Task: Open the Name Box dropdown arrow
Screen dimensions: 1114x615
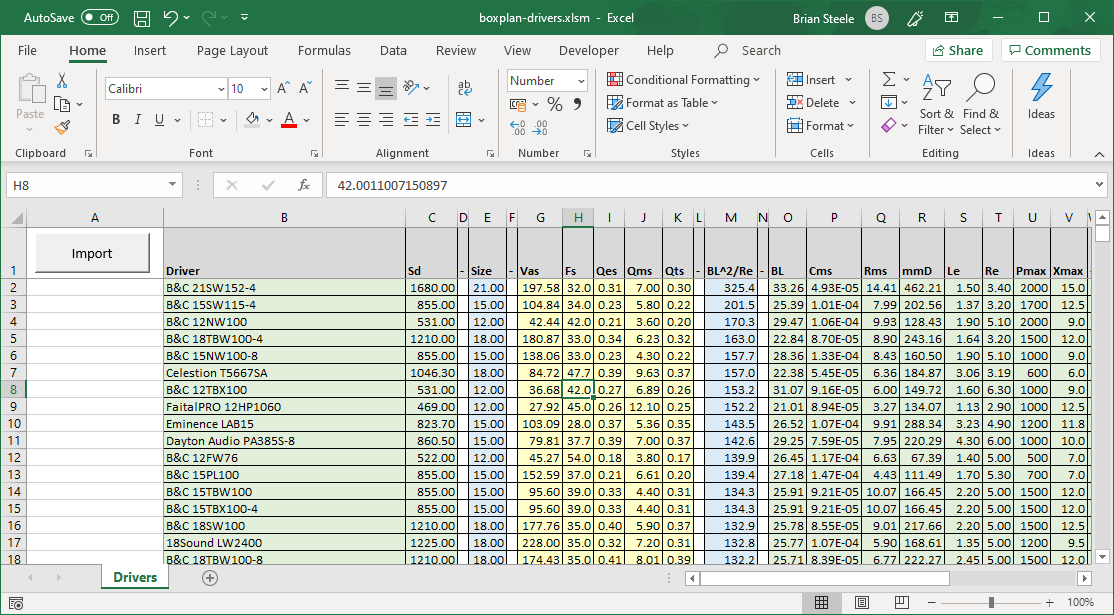Action: (x=172, y=185)
